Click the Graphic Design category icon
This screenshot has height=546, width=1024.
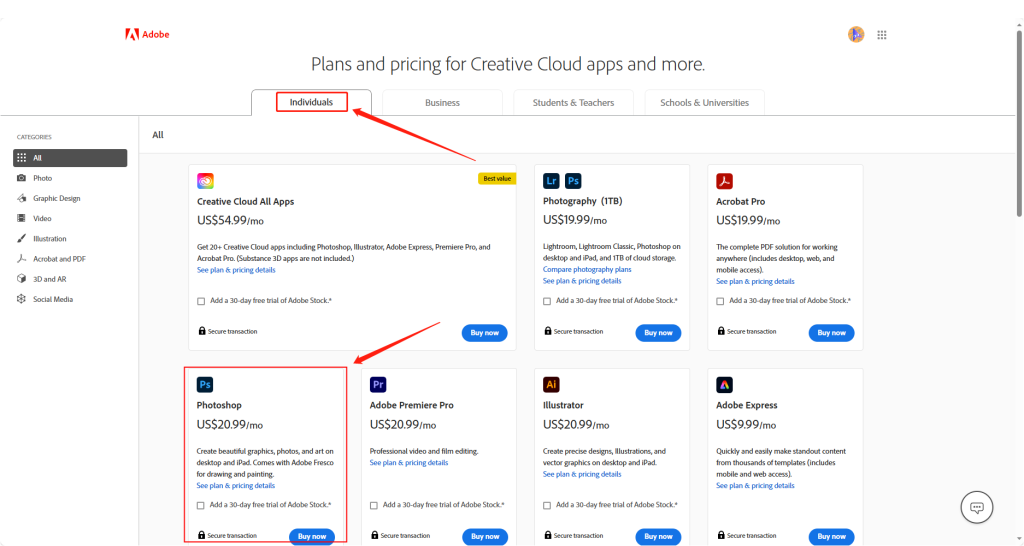click(x=22, y=198)
